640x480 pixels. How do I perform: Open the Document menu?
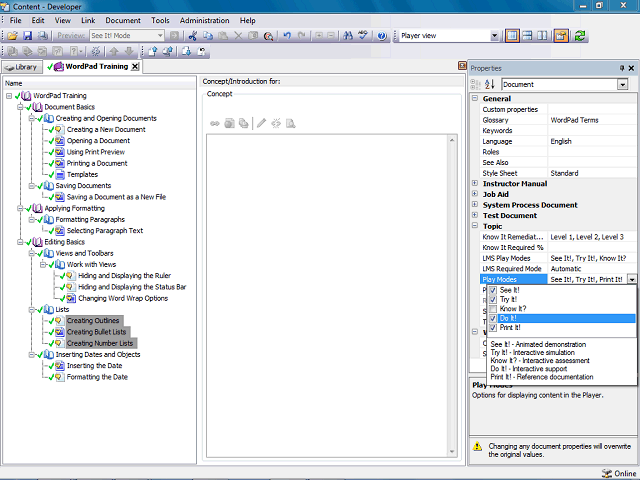[123, 20]
